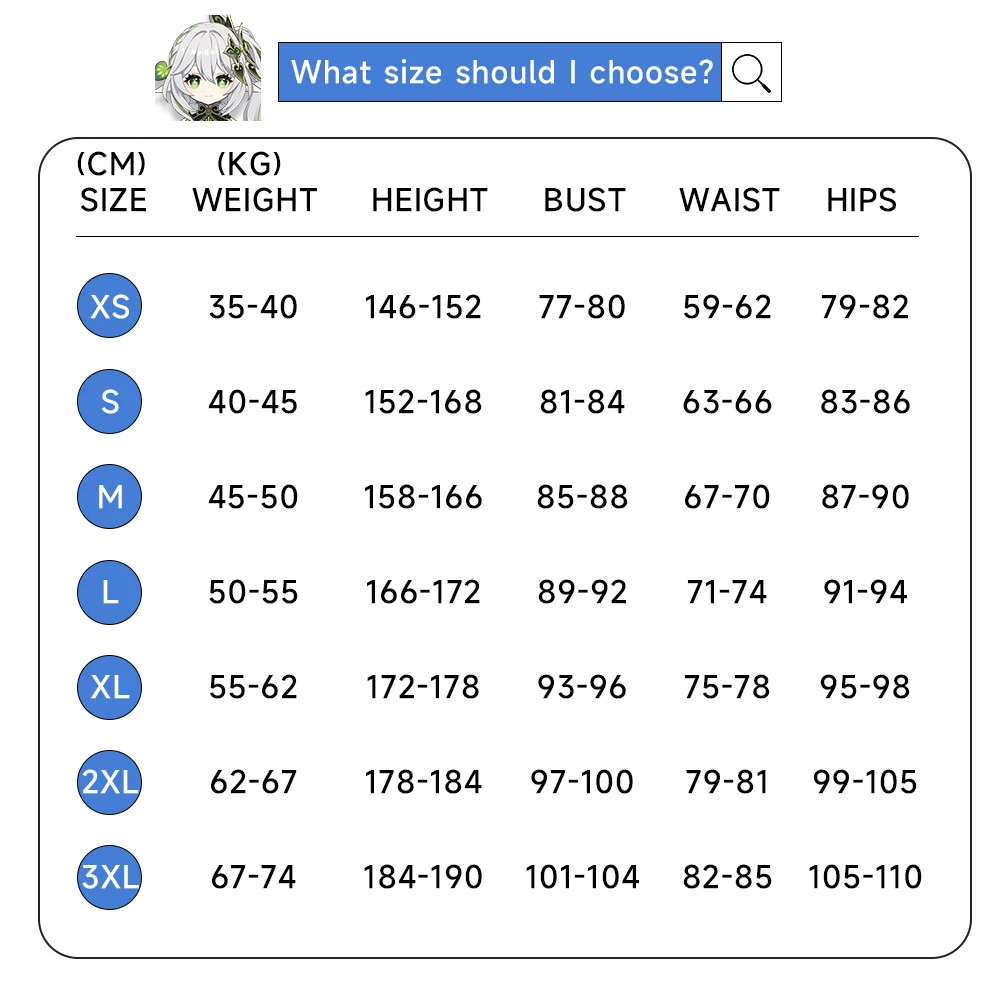Click the SIZE column header
This screenshot has width=1000, height=1000.
click(x=113, y=200)
